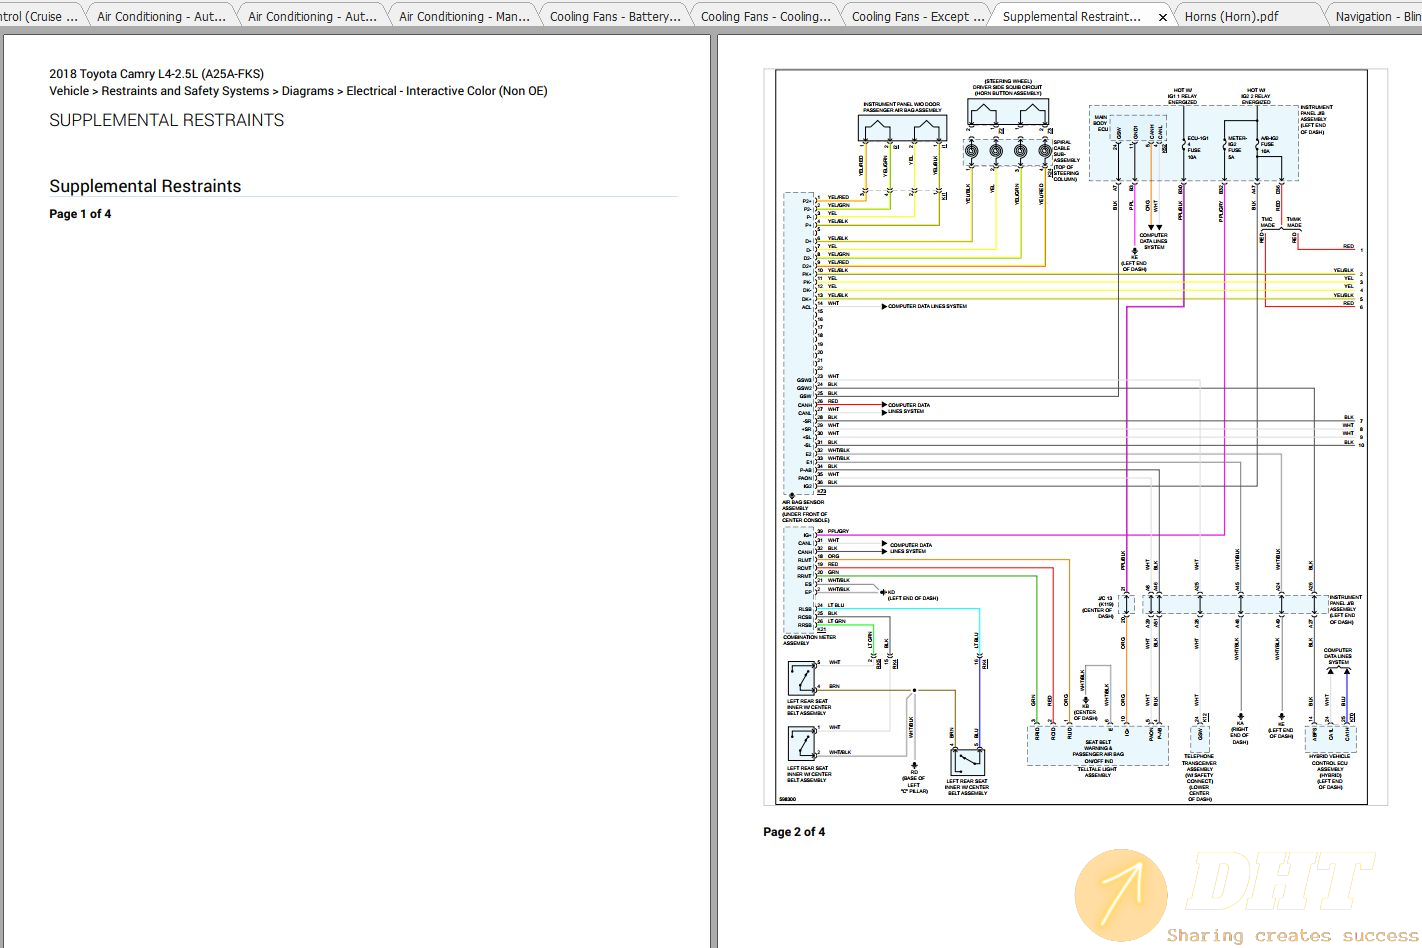Viewport: 1422px width, 948px height.
Task: Click the supplemental restraints wiring diagram
Action: (1075, 437)
